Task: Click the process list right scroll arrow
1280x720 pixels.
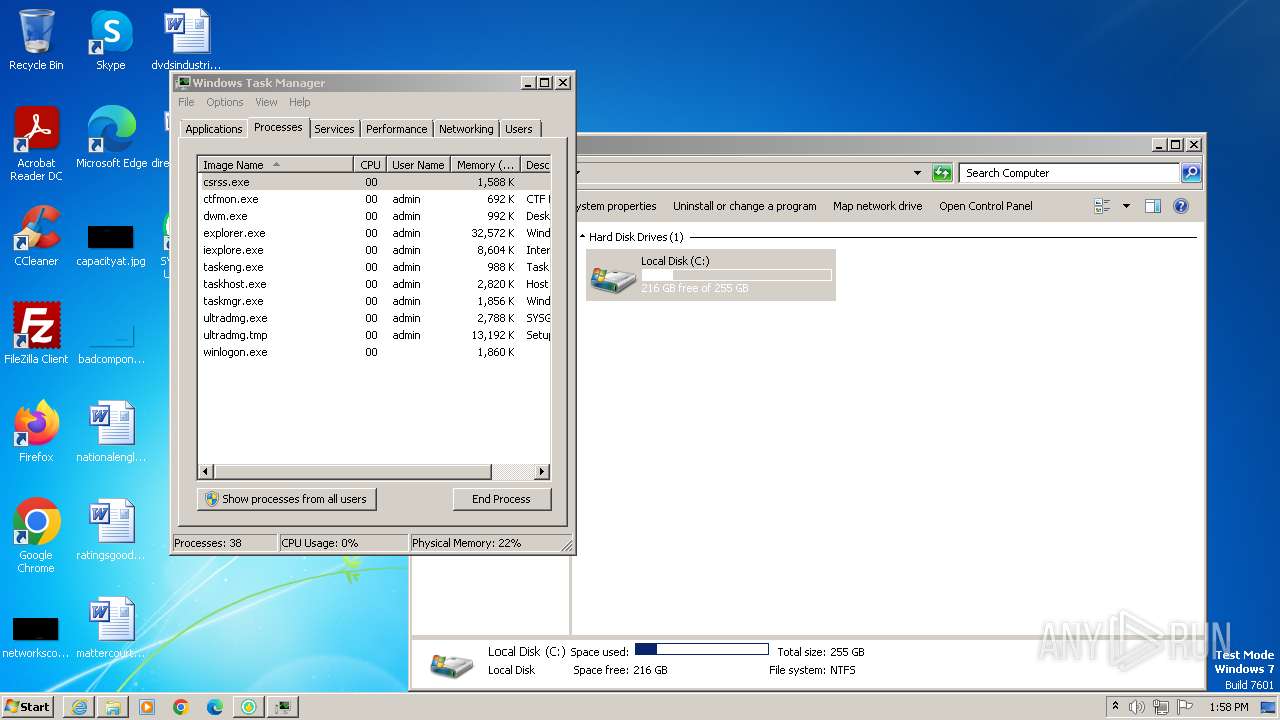Action: 542,471
